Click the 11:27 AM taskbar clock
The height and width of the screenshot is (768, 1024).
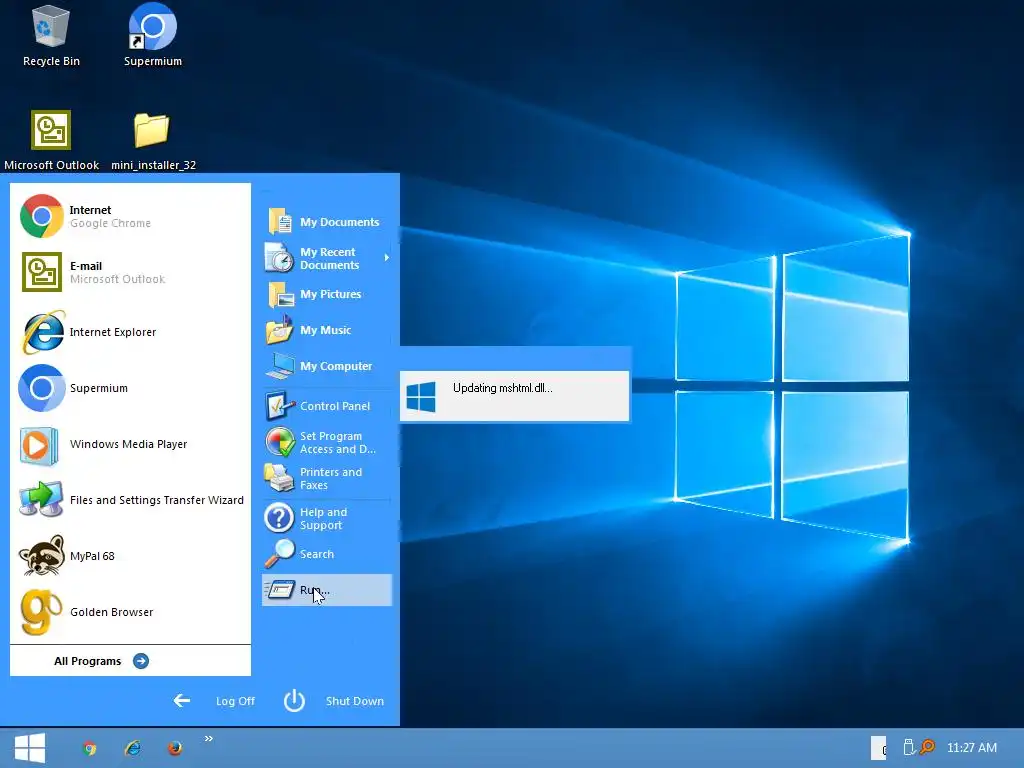point(972,748)
